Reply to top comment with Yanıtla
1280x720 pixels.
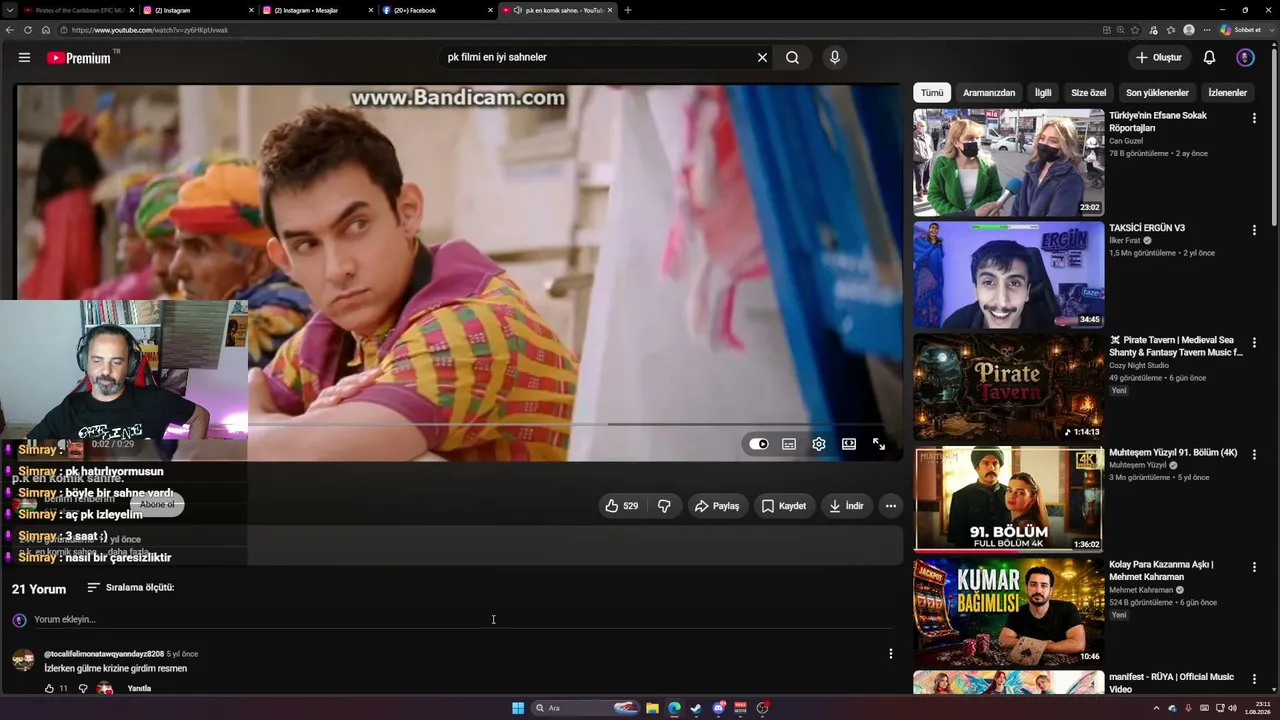pyautogui.click(x=139, y=688)
